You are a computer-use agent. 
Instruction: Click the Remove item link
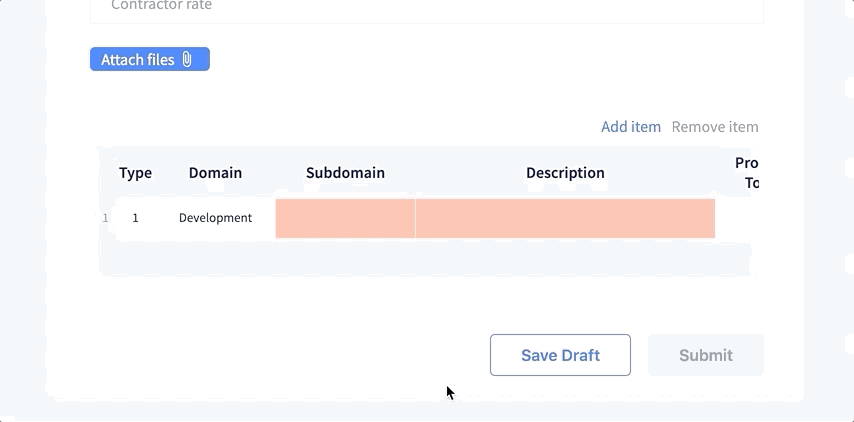tap(715, 127)
